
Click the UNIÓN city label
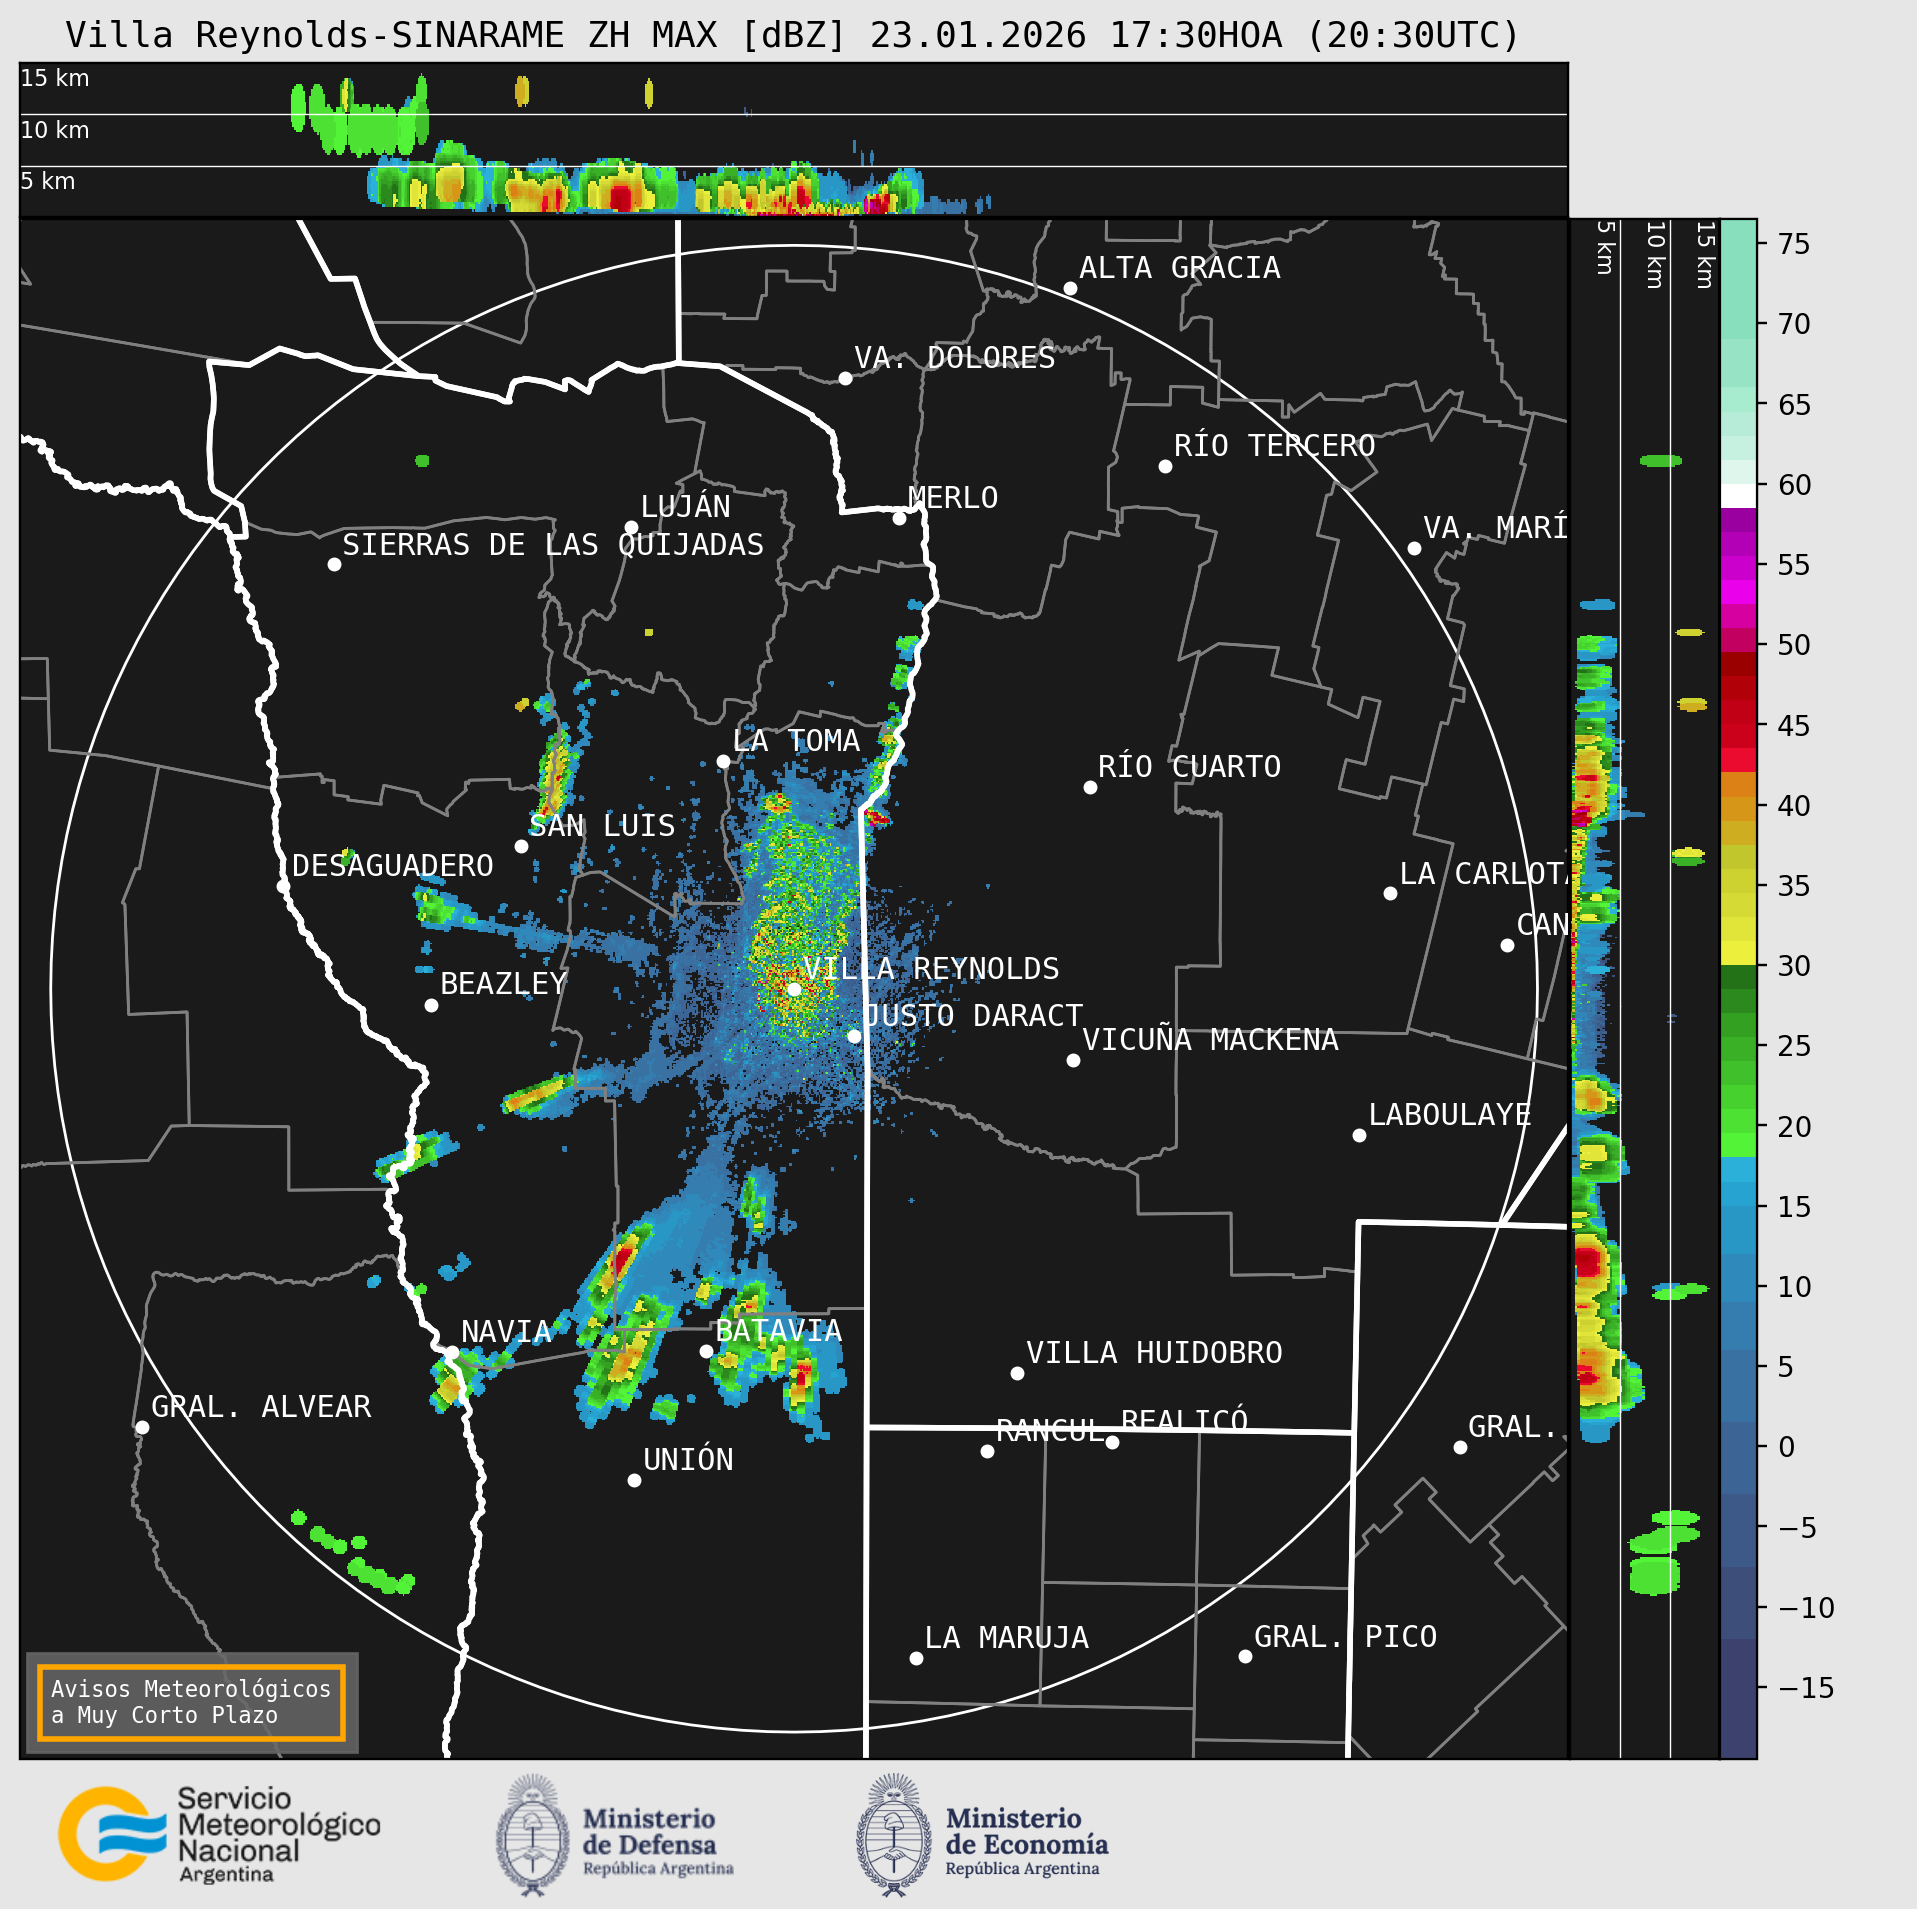coord(688,1460)
